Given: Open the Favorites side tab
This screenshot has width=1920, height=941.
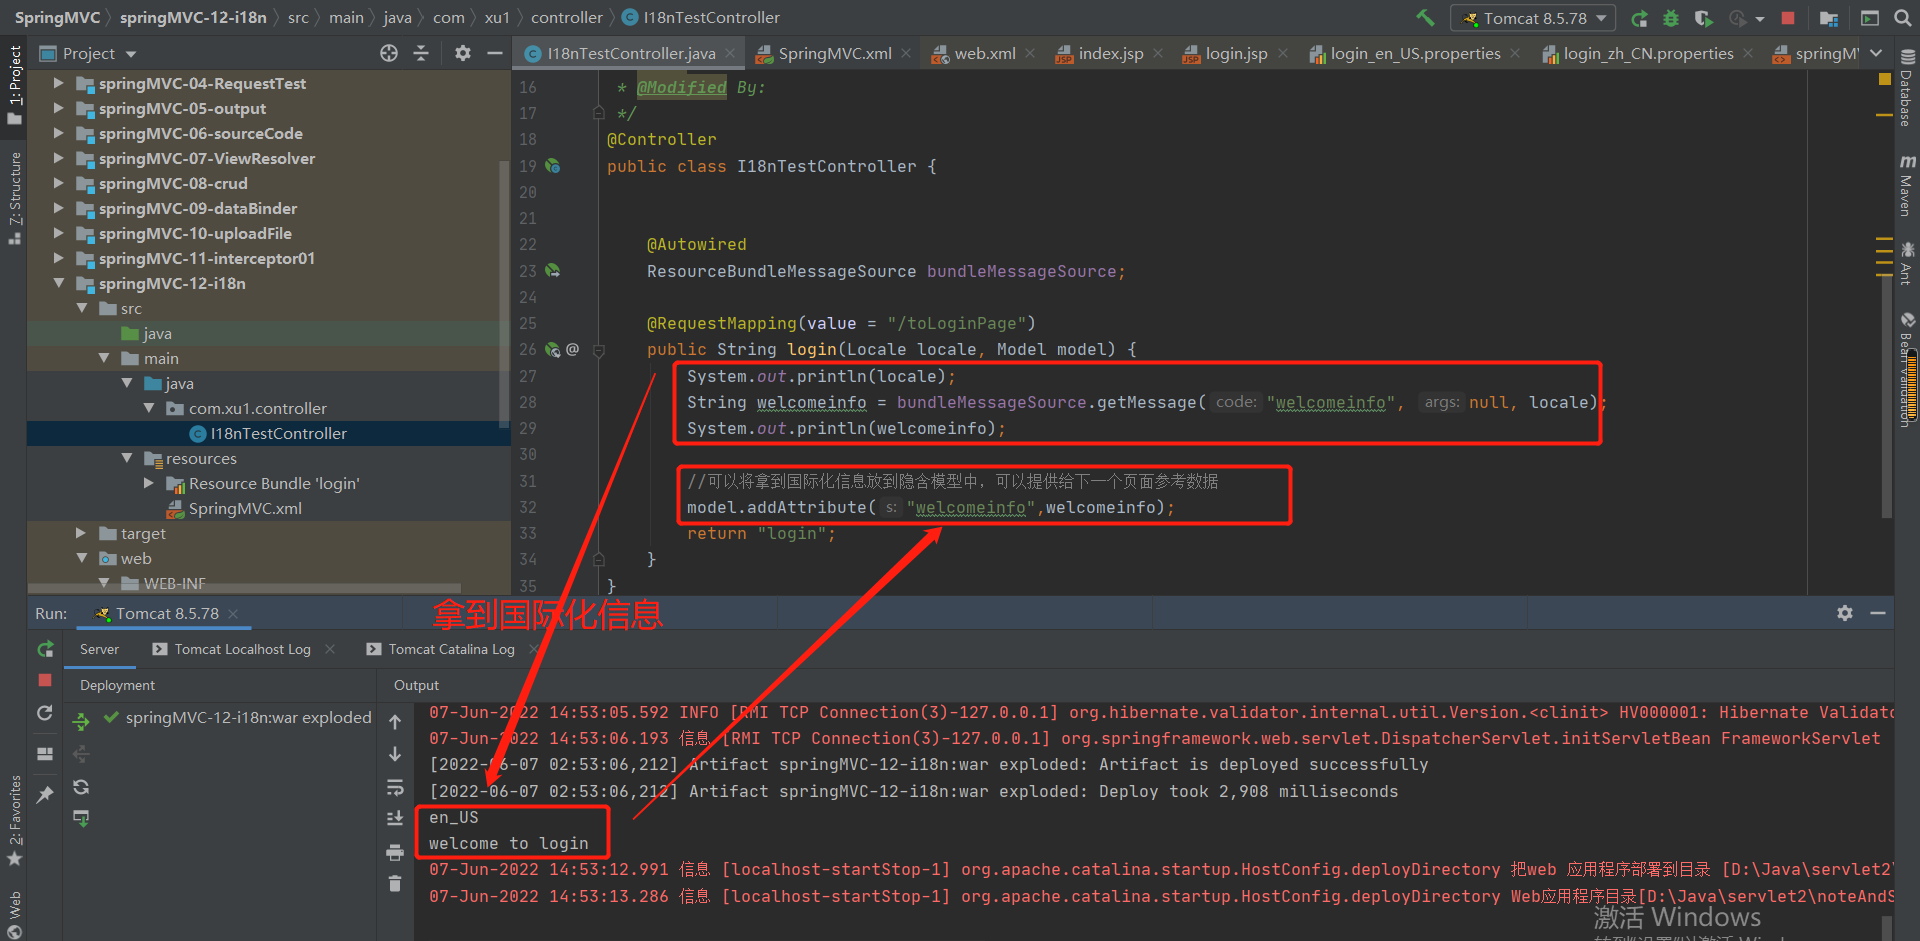Looking at the screenshot, I should 14,820.
